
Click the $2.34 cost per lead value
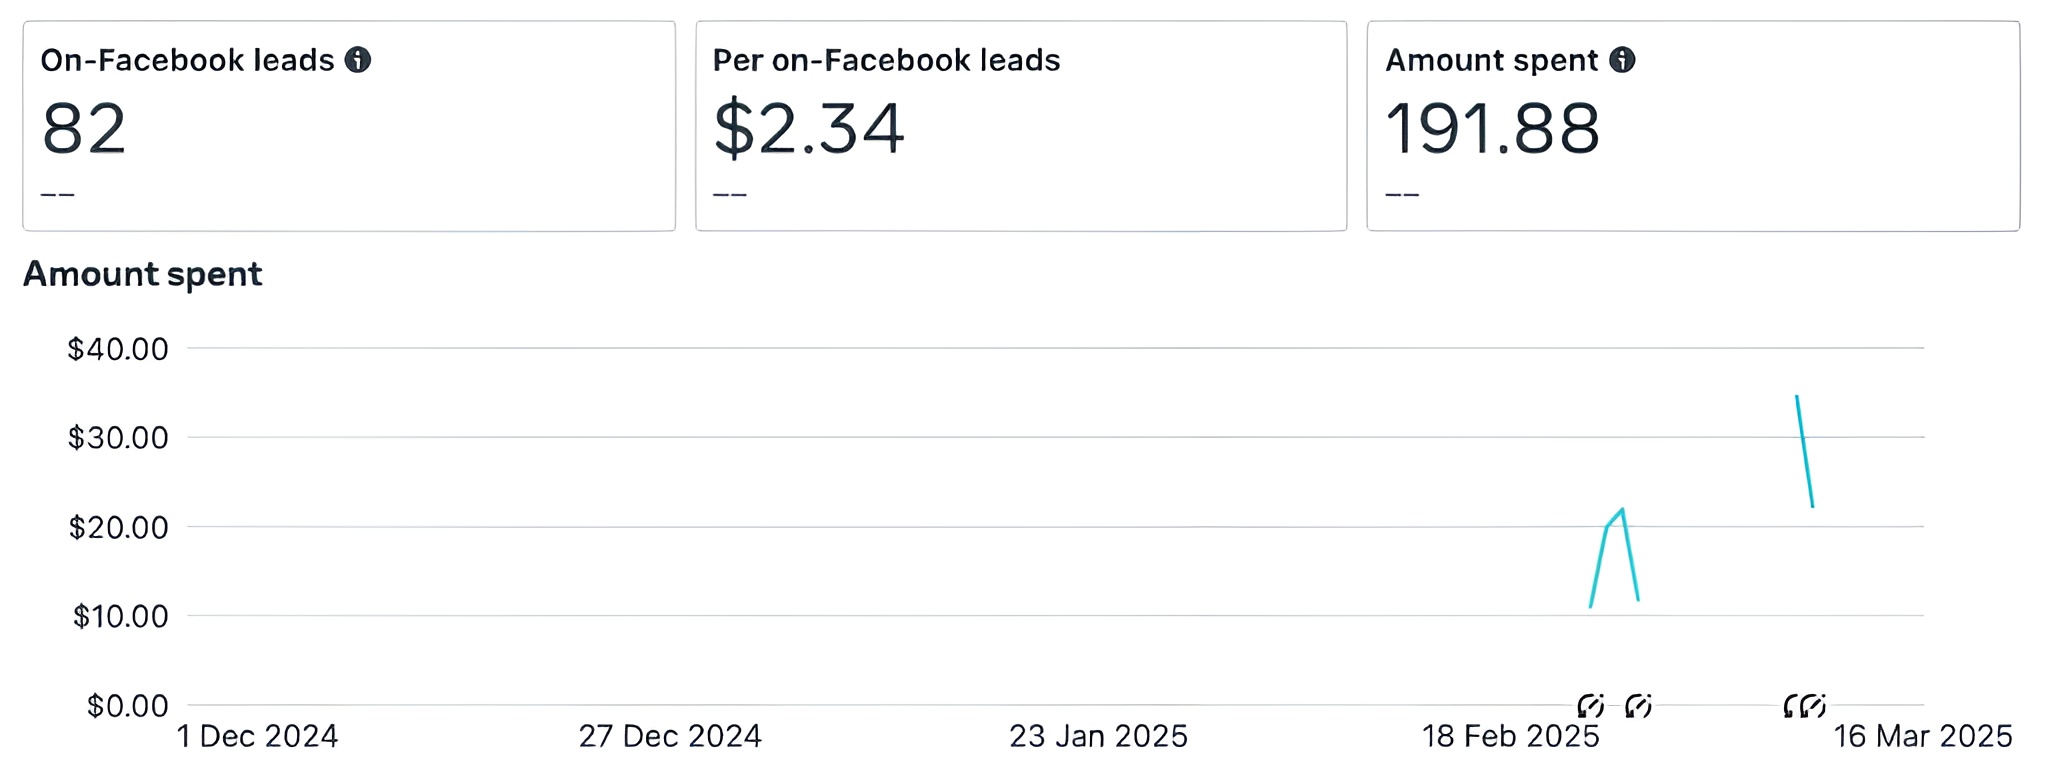tap(808, 129)
